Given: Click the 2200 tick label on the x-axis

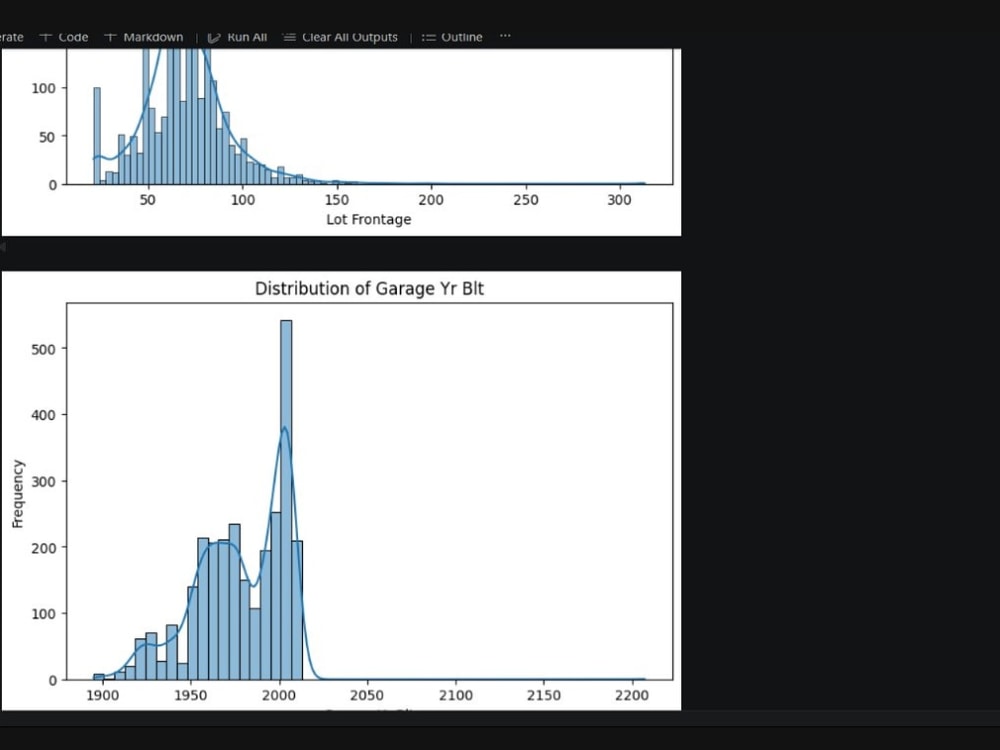Looking at the screenshot, I should pos(632,695).
